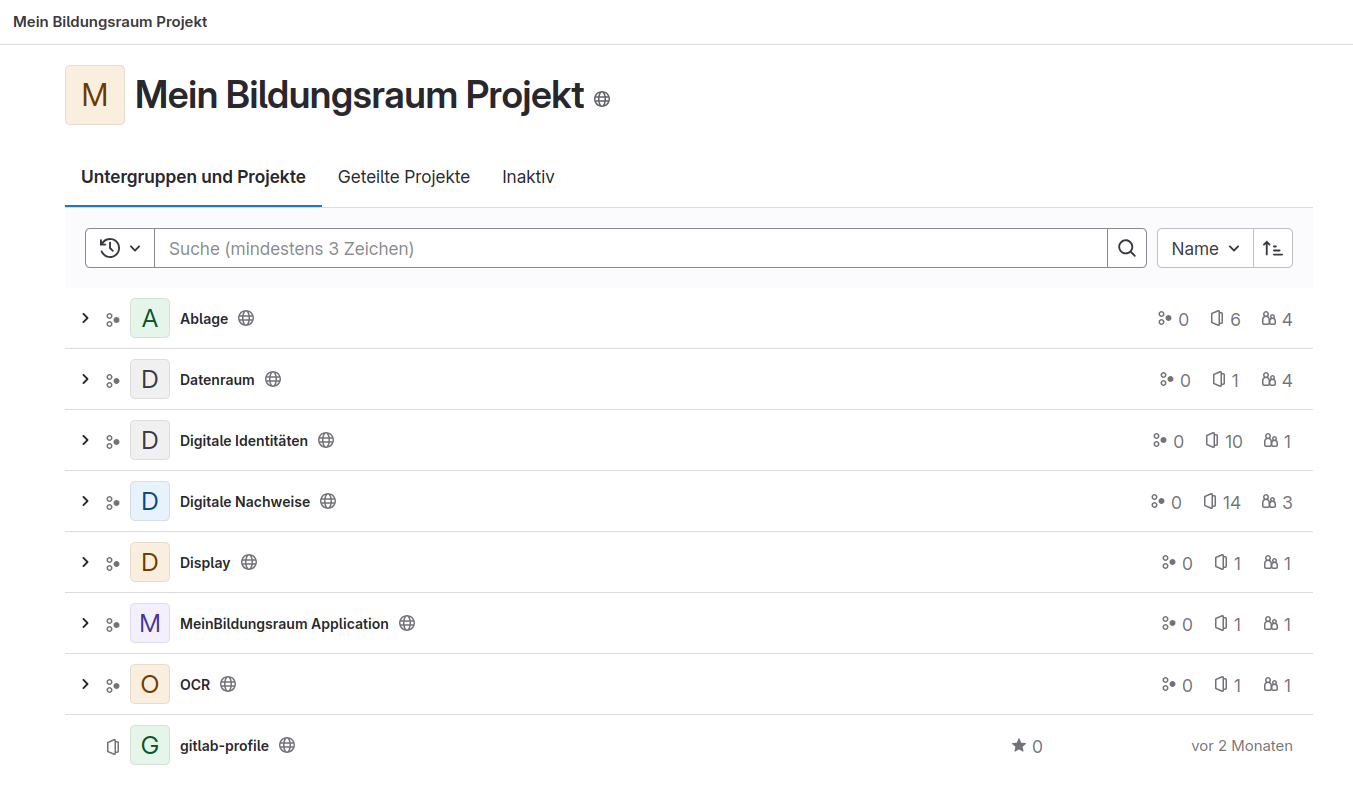Click globe icon beside Digitale Nachweise
This screenshot has height=791, width=1353.
click(x=328, y=501)
